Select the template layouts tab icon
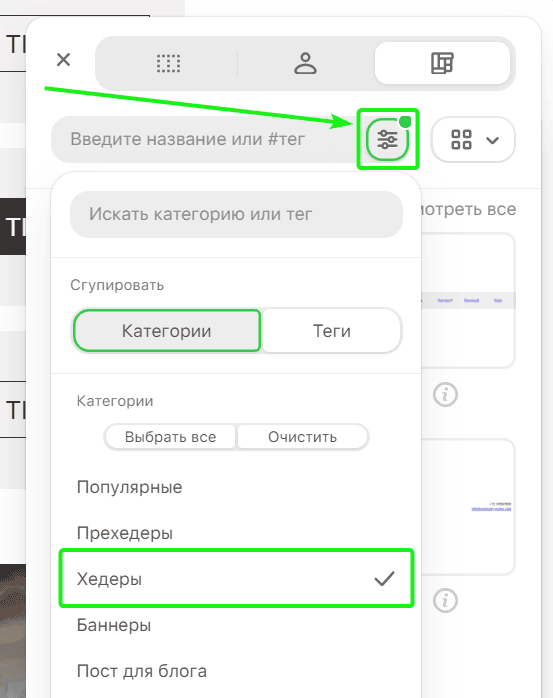This screenshot has height=698, width=553. 442,63
